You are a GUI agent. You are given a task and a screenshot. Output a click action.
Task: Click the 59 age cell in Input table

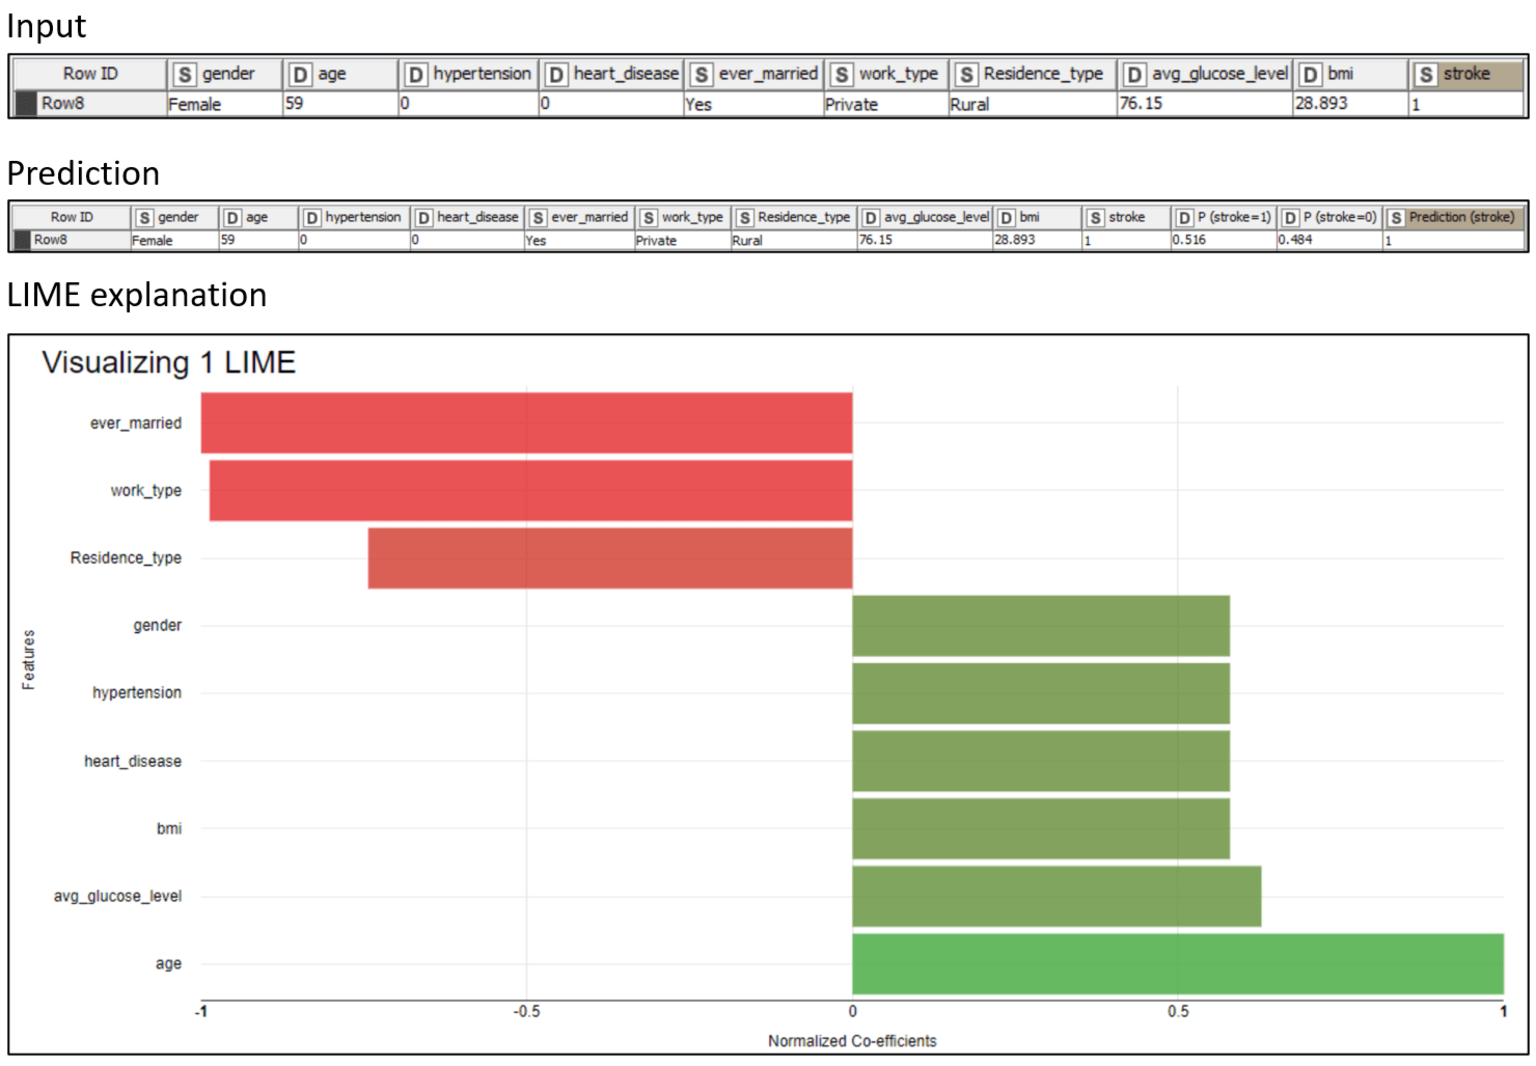pos(341,104)
